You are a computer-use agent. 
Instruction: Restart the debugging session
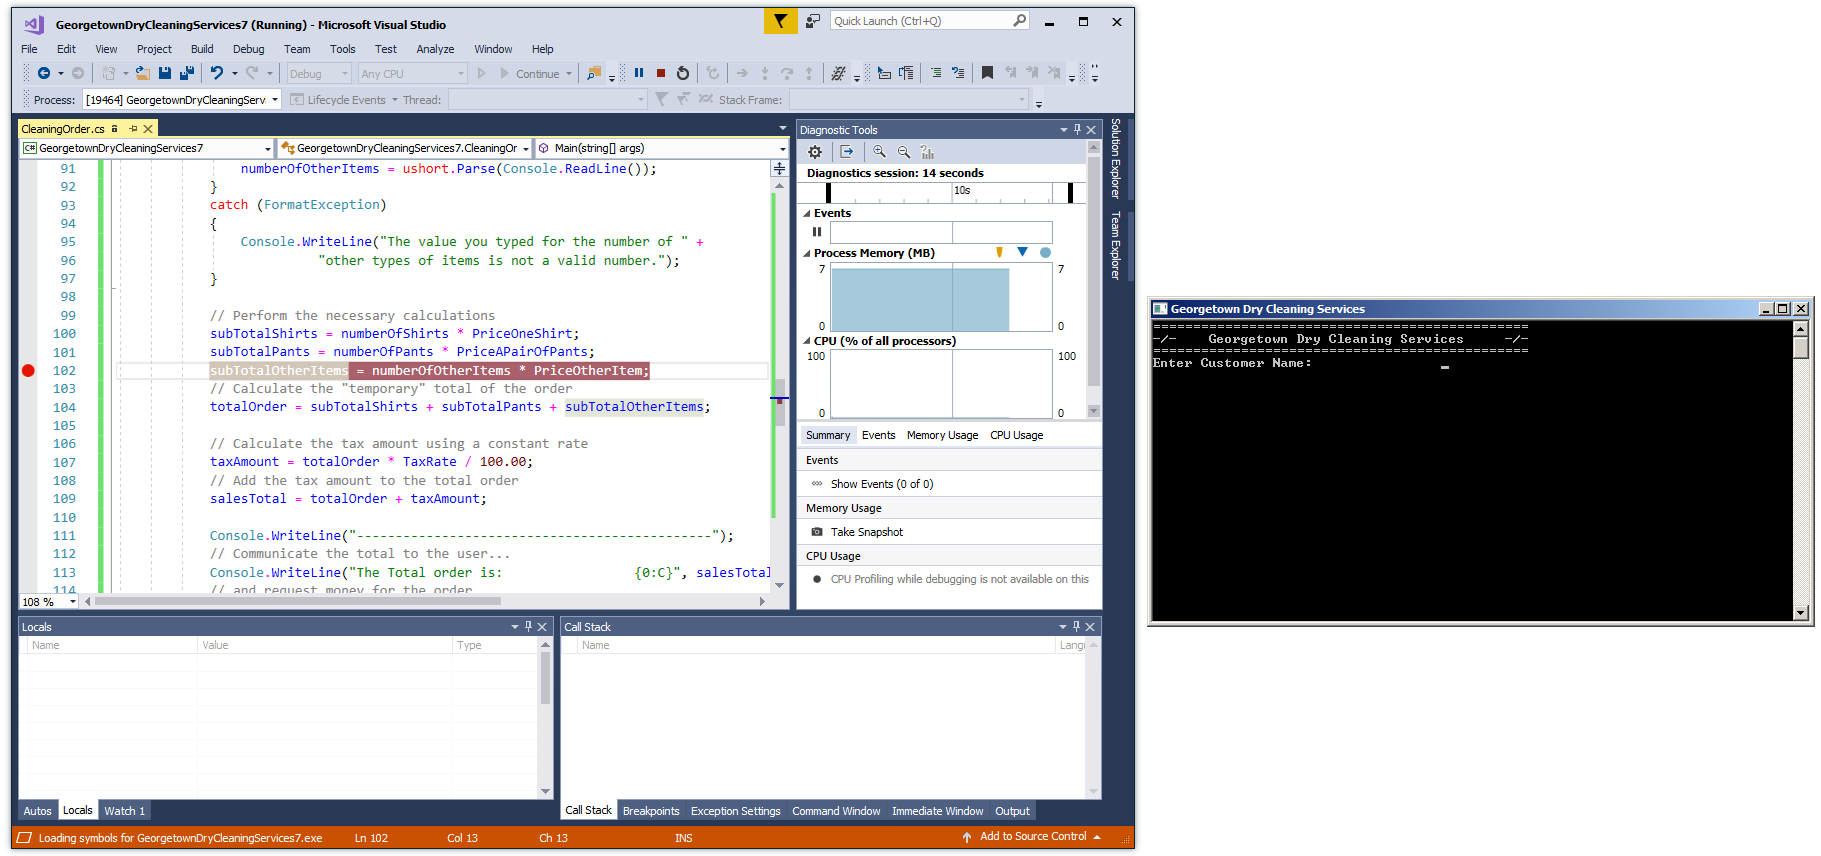click(x=683, y=73)
